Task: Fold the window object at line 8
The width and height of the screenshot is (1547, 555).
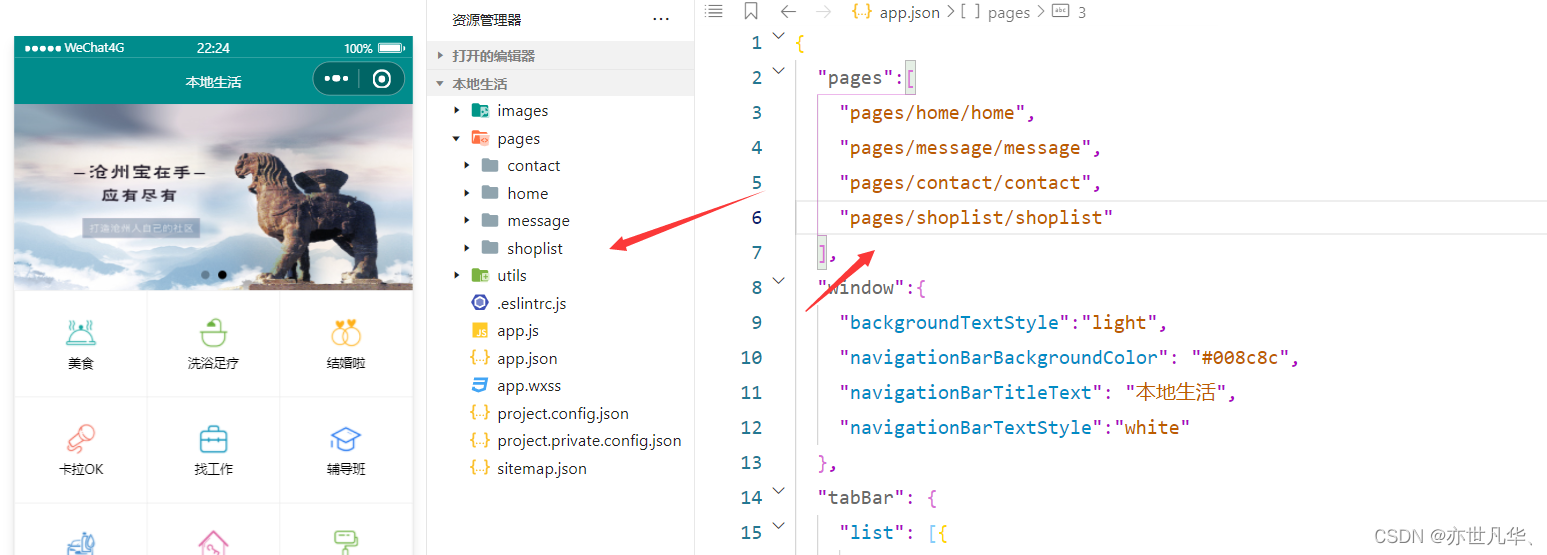Action: [779, 282]
